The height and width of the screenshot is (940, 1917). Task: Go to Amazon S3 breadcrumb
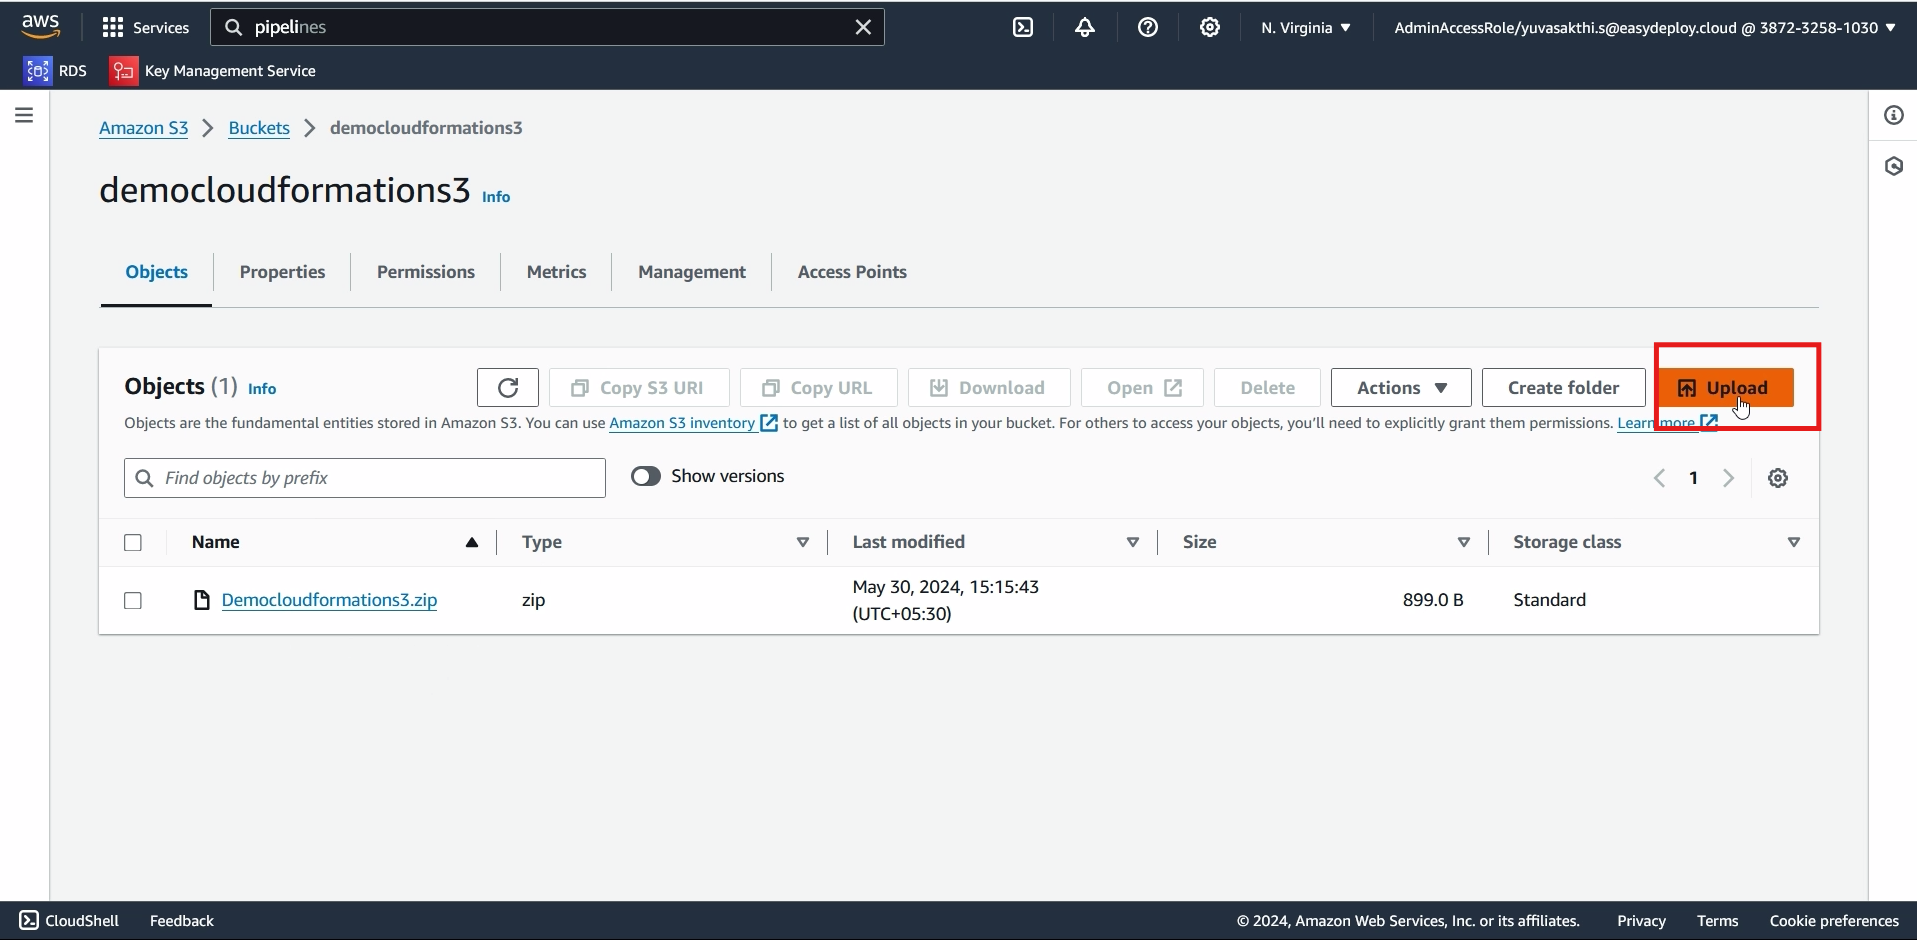pos(144,128)
